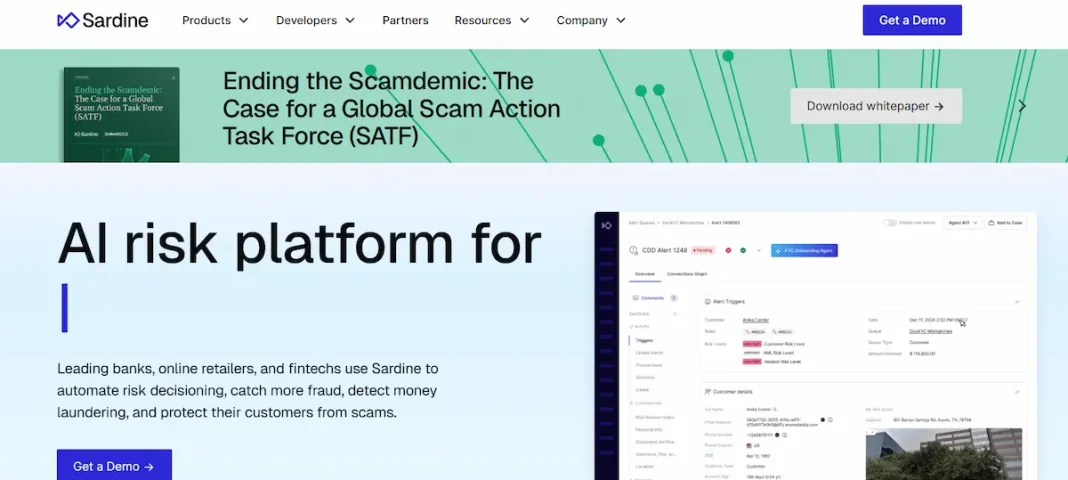Image resolution: width=1068 pixels, height=480 pixels.
Task: Click the briefcase icon on Add to Case
Action: (992, 223)
